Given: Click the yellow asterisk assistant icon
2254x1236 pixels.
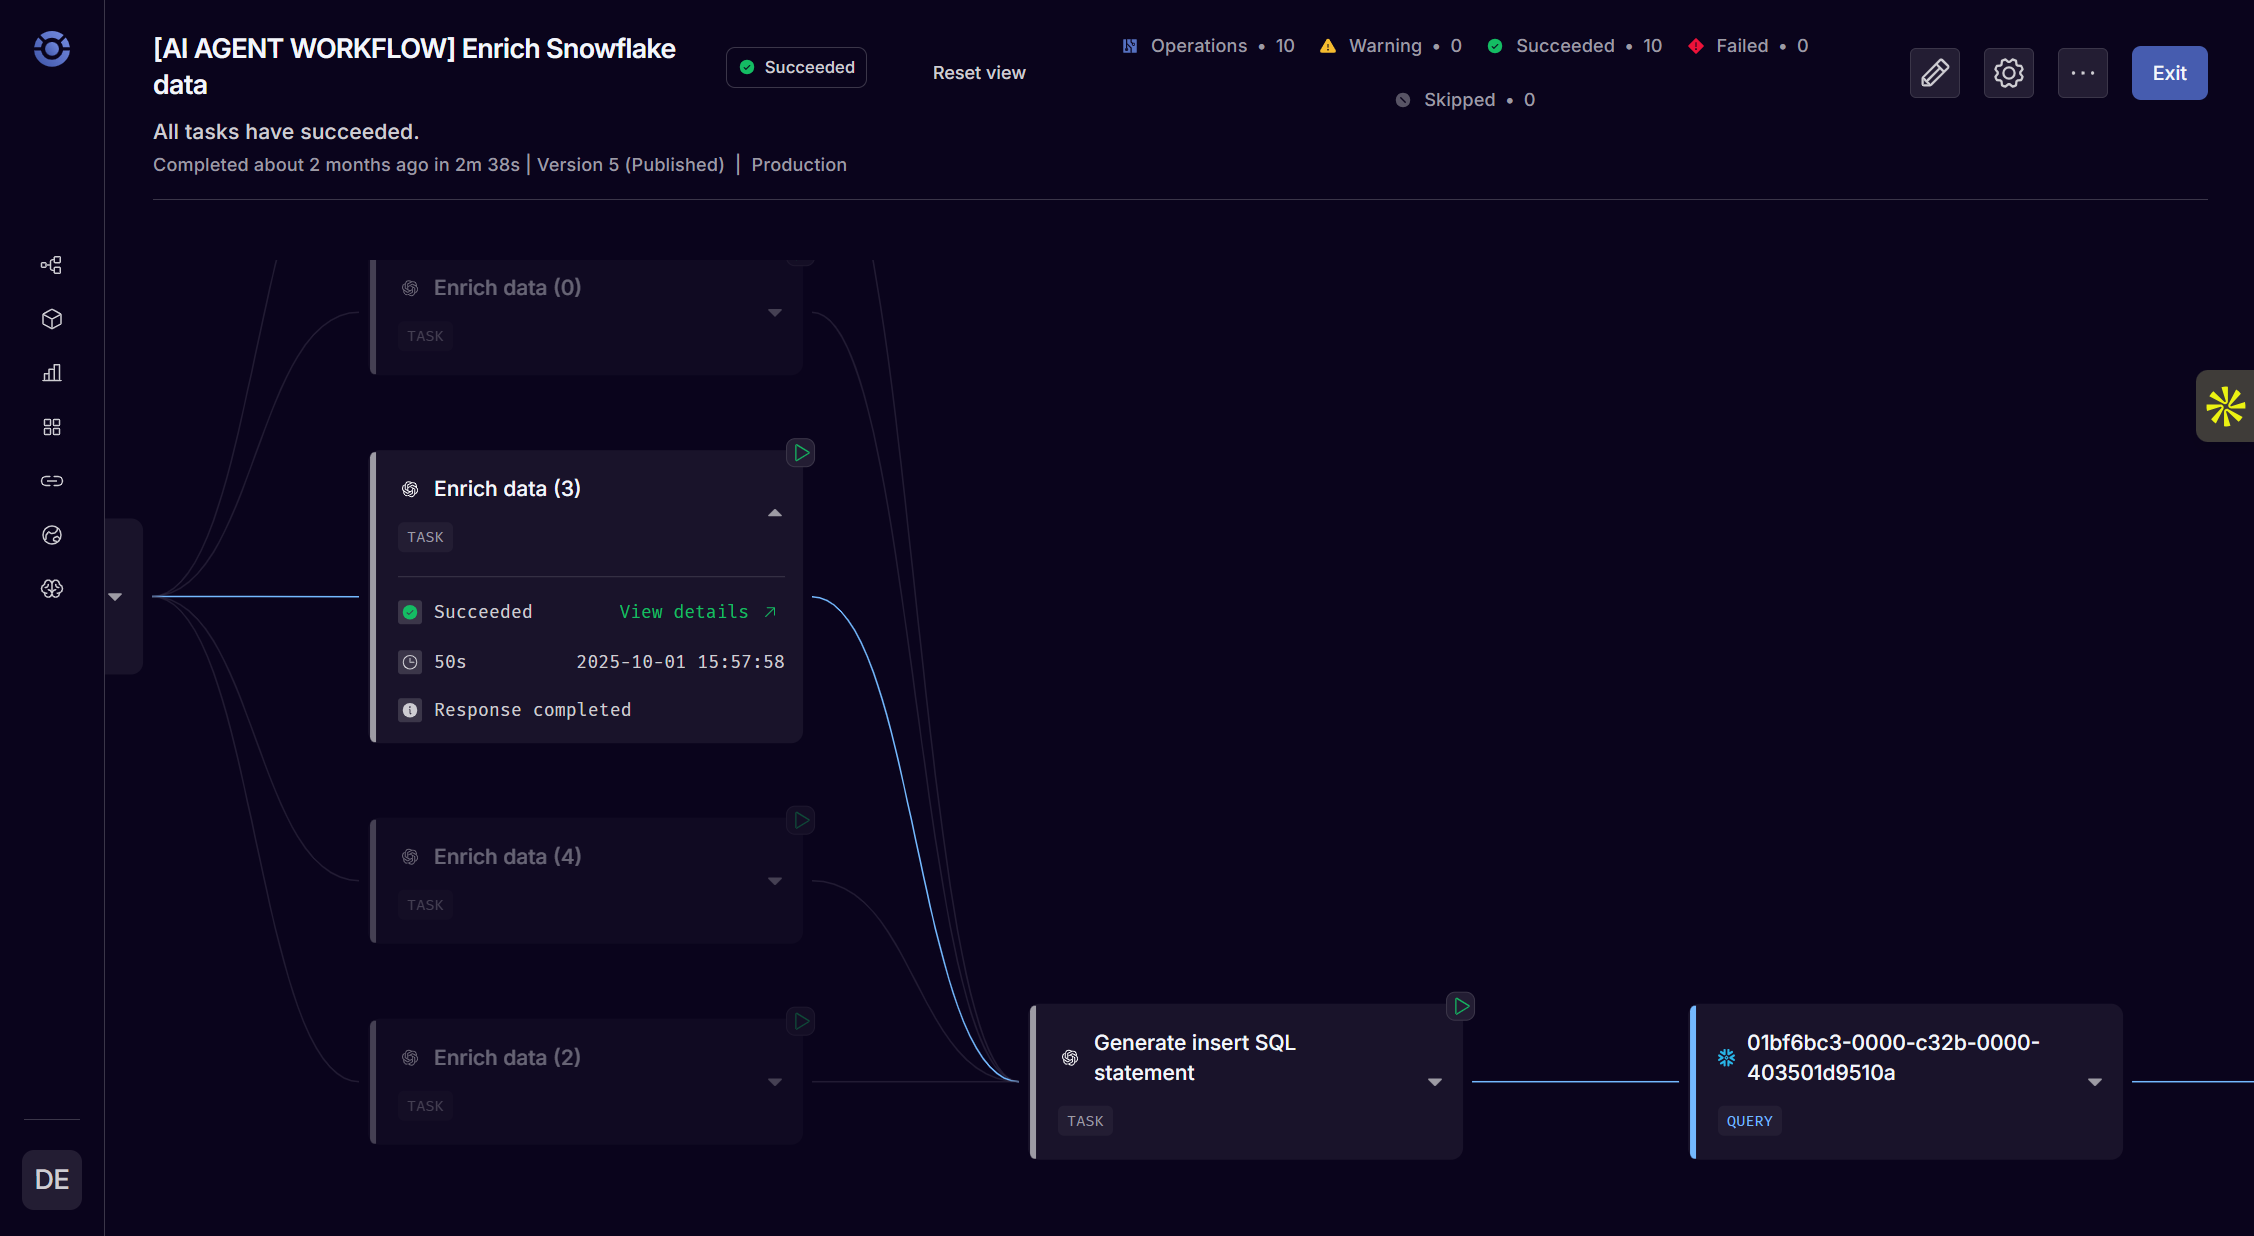Looking at the screenshot, I should point(2225,406).
